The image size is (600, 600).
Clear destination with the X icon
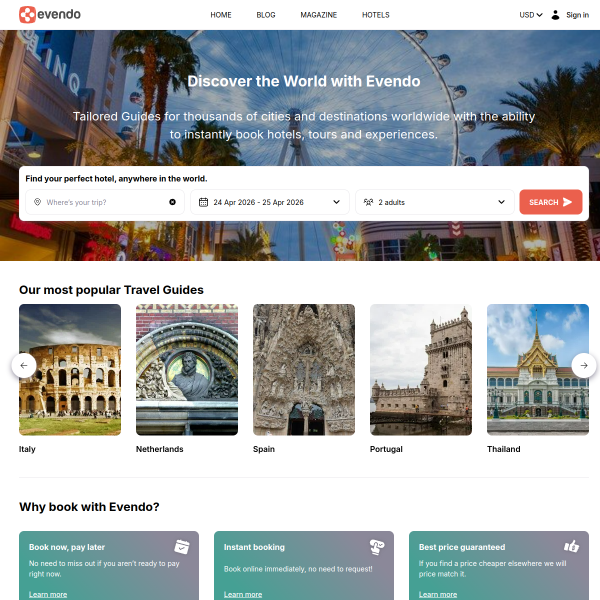click(x=172, y=202)
